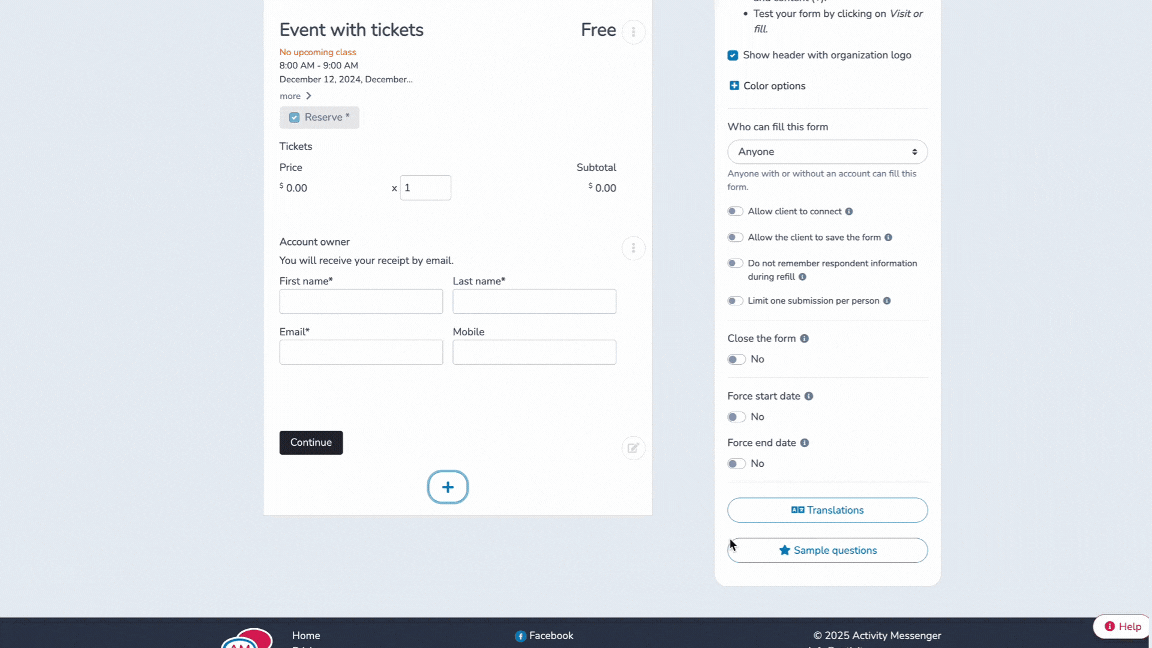Click inside the First name field
Viewport: 1152px width, 648px height.
pos(360,301)
